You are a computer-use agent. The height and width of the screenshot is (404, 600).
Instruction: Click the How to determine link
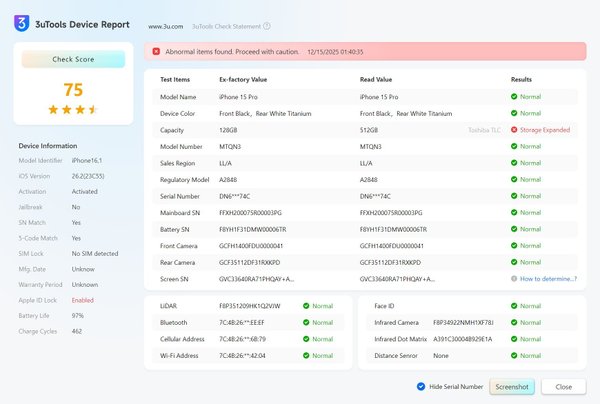coord(546,278)
